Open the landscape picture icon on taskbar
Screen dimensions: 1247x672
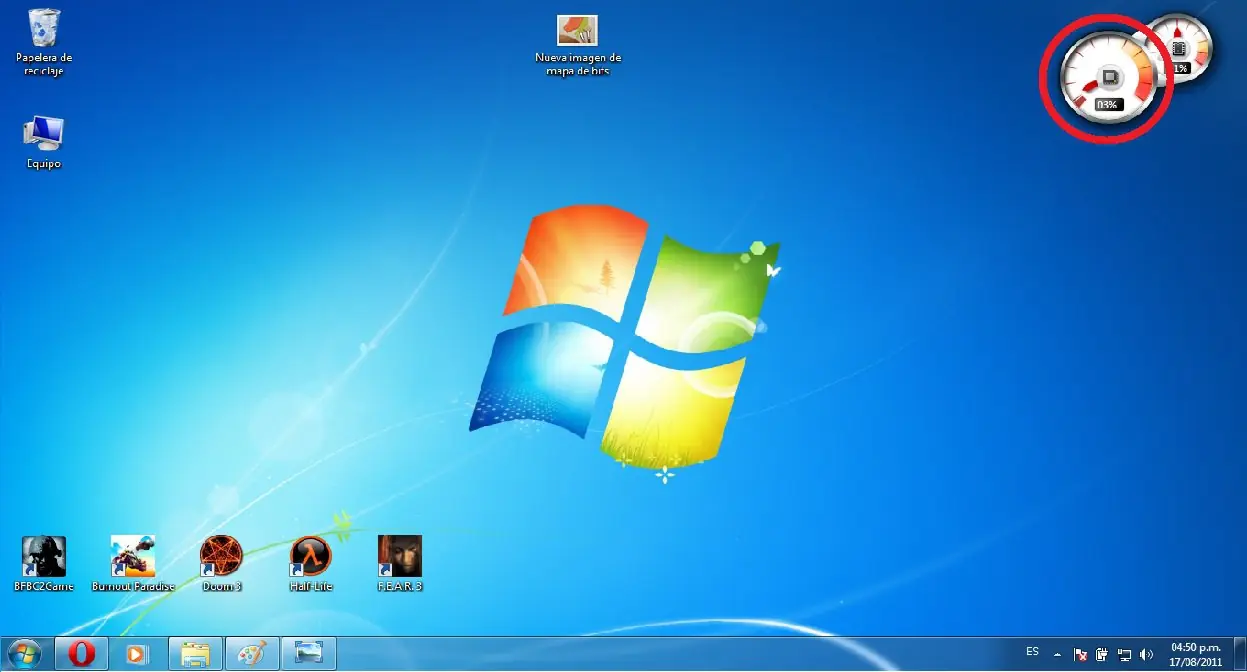(x=308, y=654)
